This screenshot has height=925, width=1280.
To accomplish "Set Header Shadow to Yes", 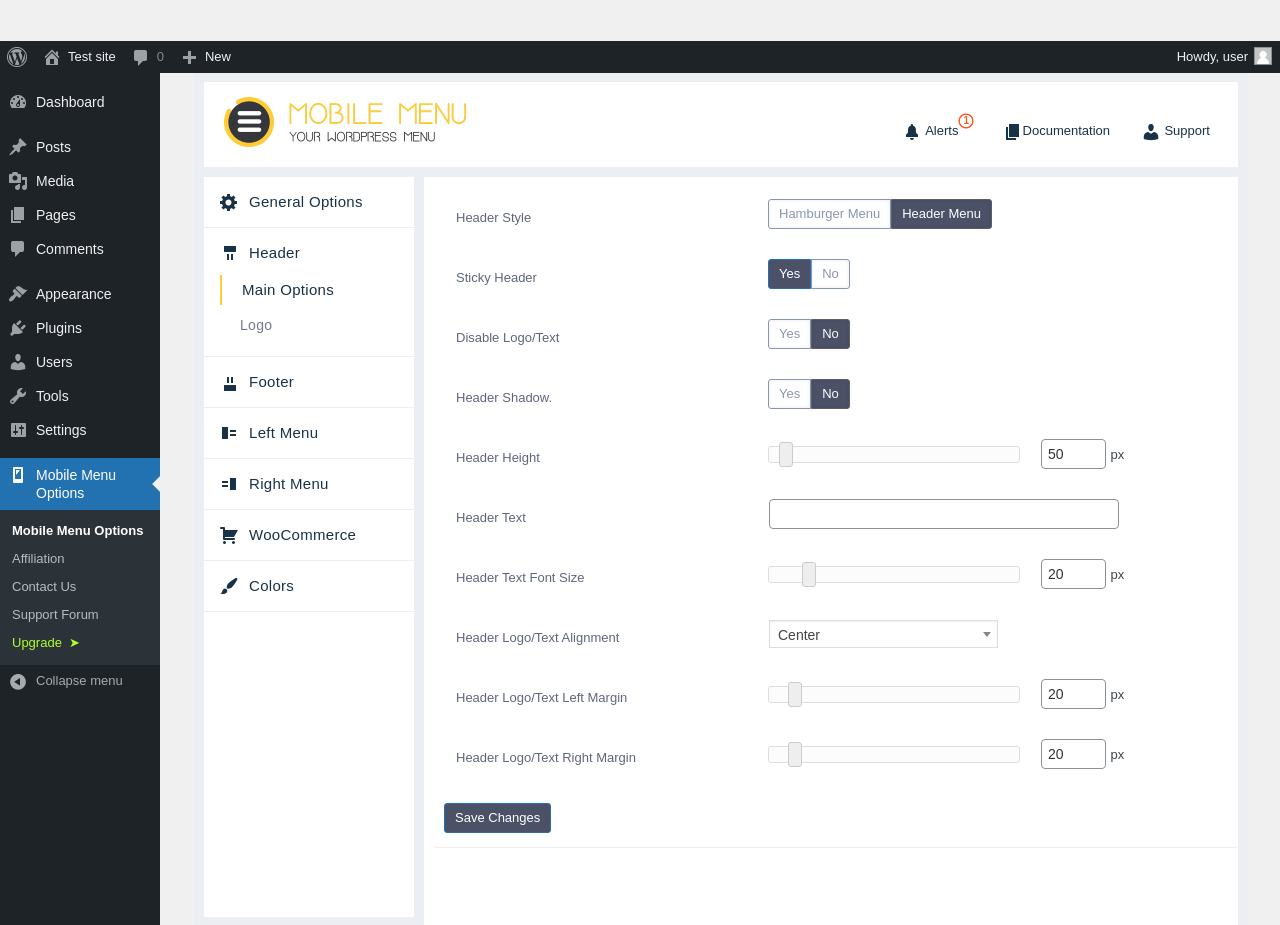I will 789,394.
